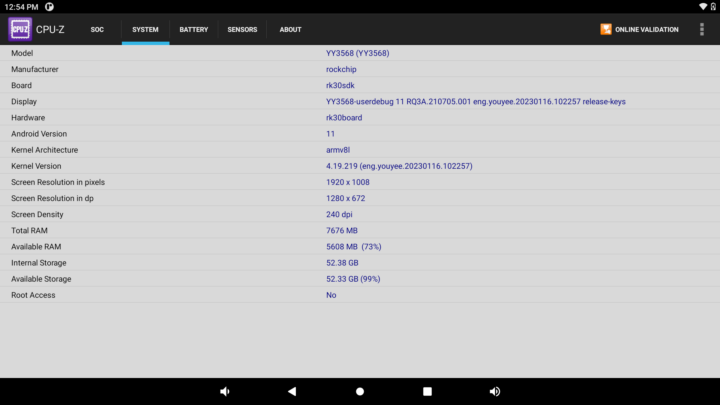Click the Screen Resolution in pixels label
This screenshot has height=405, width=720.
click(58, 182)
